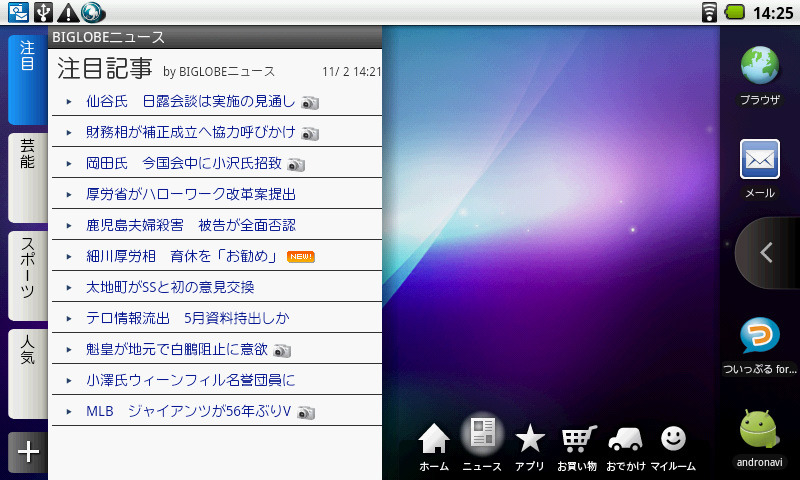800x480 pixels.
Task: Click the first notification icon in status bar
Action: click(18, 12)
